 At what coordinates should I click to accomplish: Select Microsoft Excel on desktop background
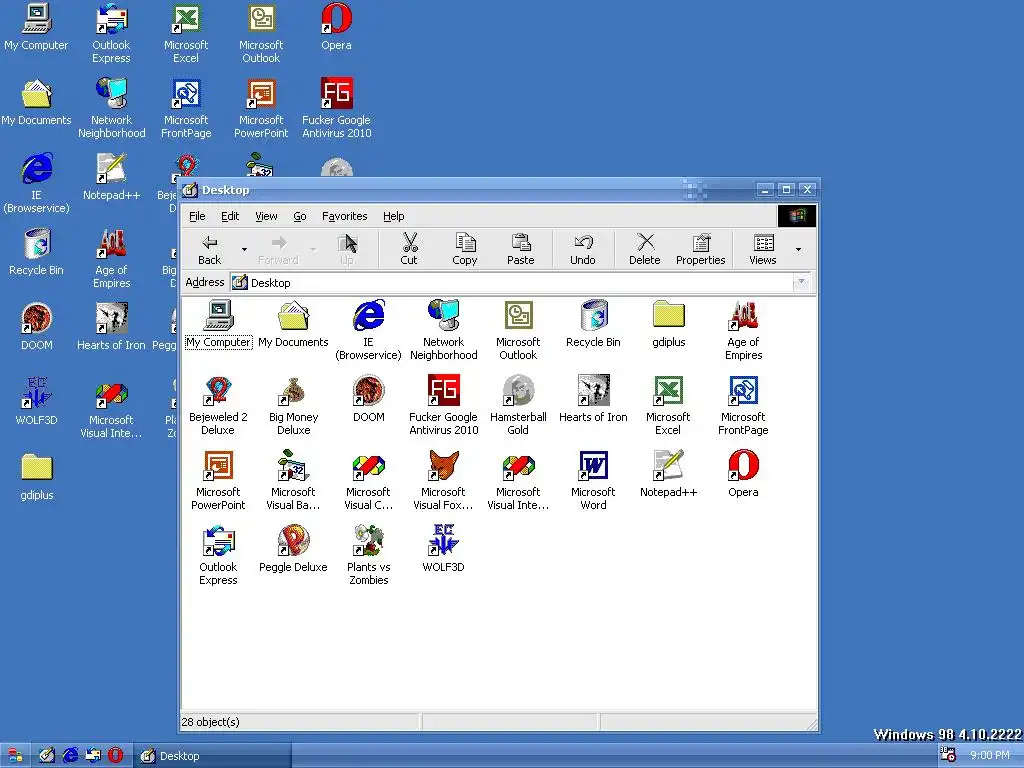(x=186, y=33)
